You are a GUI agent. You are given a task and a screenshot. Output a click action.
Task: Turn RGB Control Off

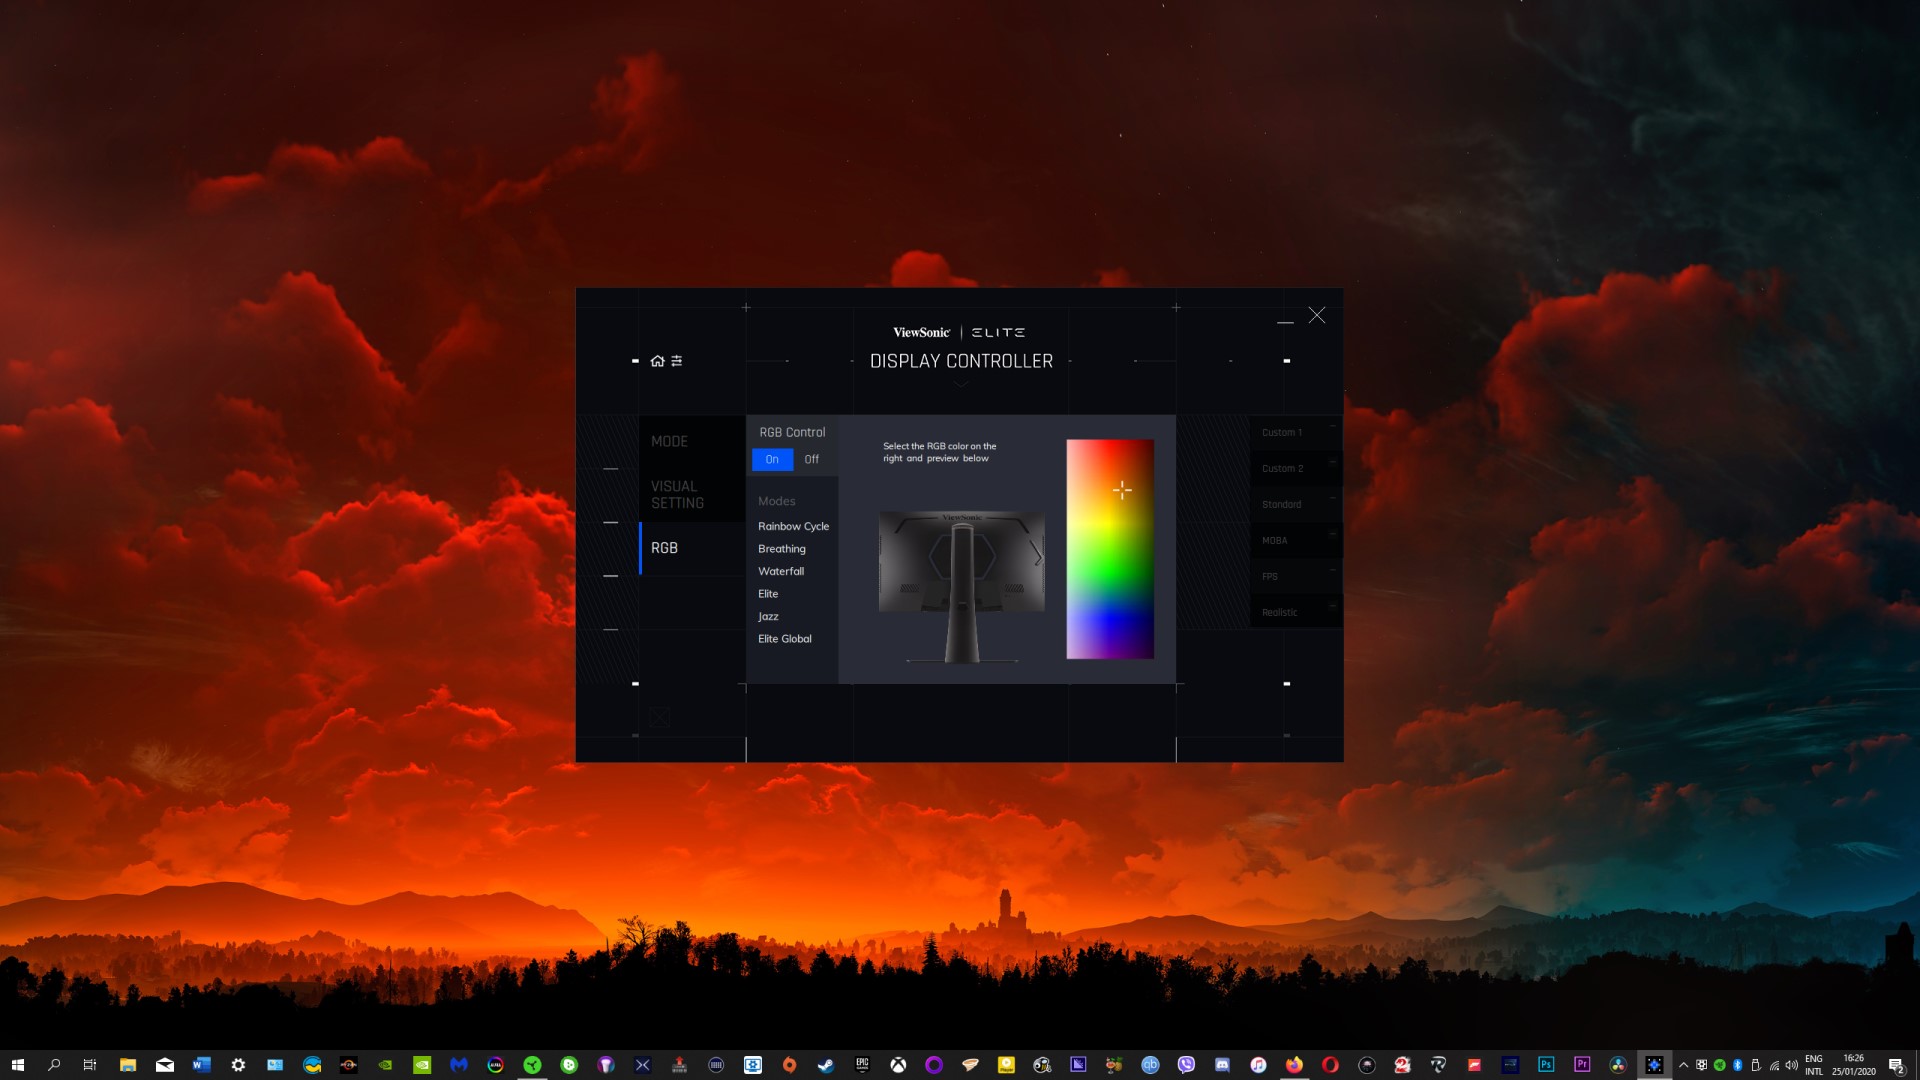tap(810, 459)
